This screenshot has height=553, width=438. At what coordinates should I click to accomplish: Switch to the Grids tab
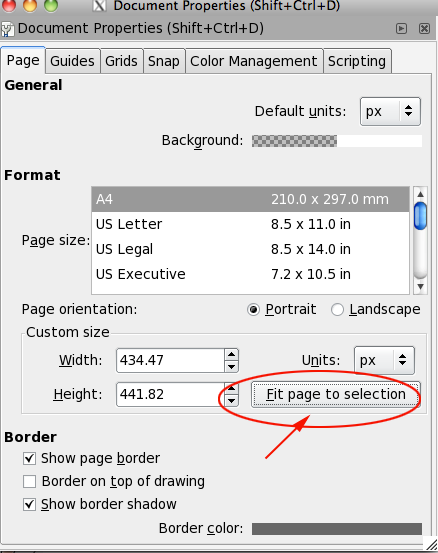(x=121, y=61)
